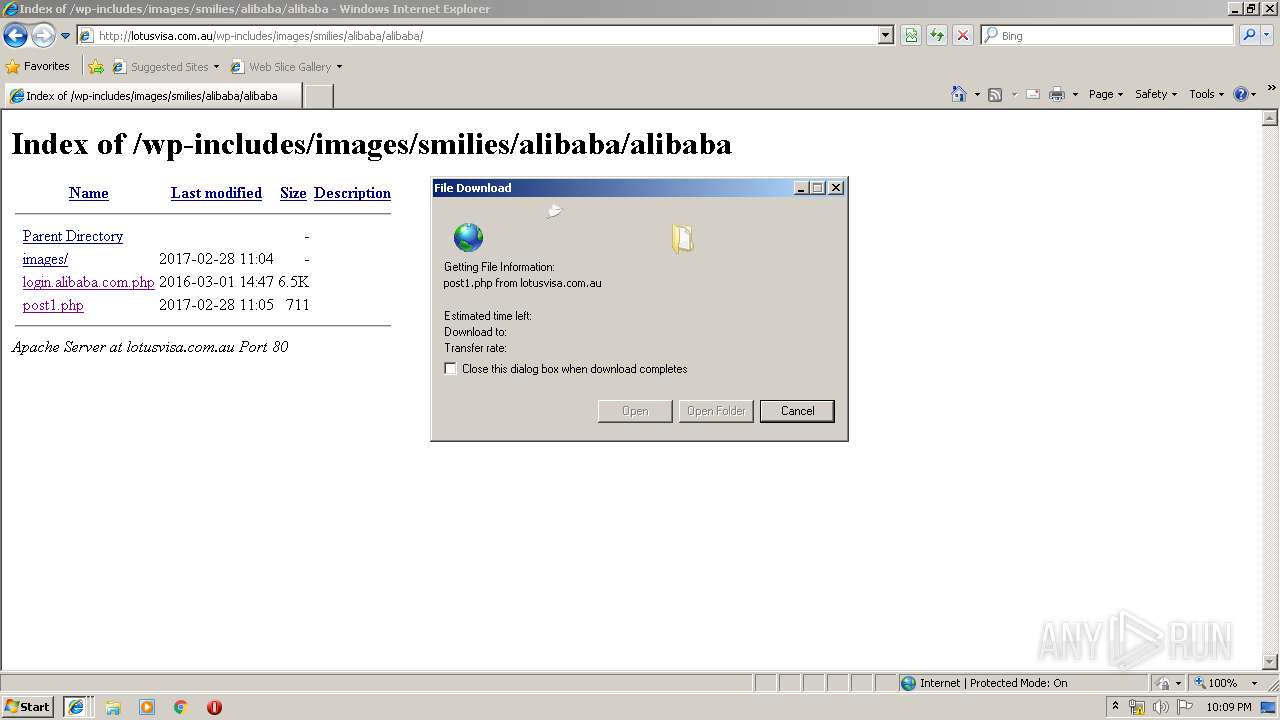Refresh the page with green arrows icon
Screen dimensions: 1280x720
(937, 36)
